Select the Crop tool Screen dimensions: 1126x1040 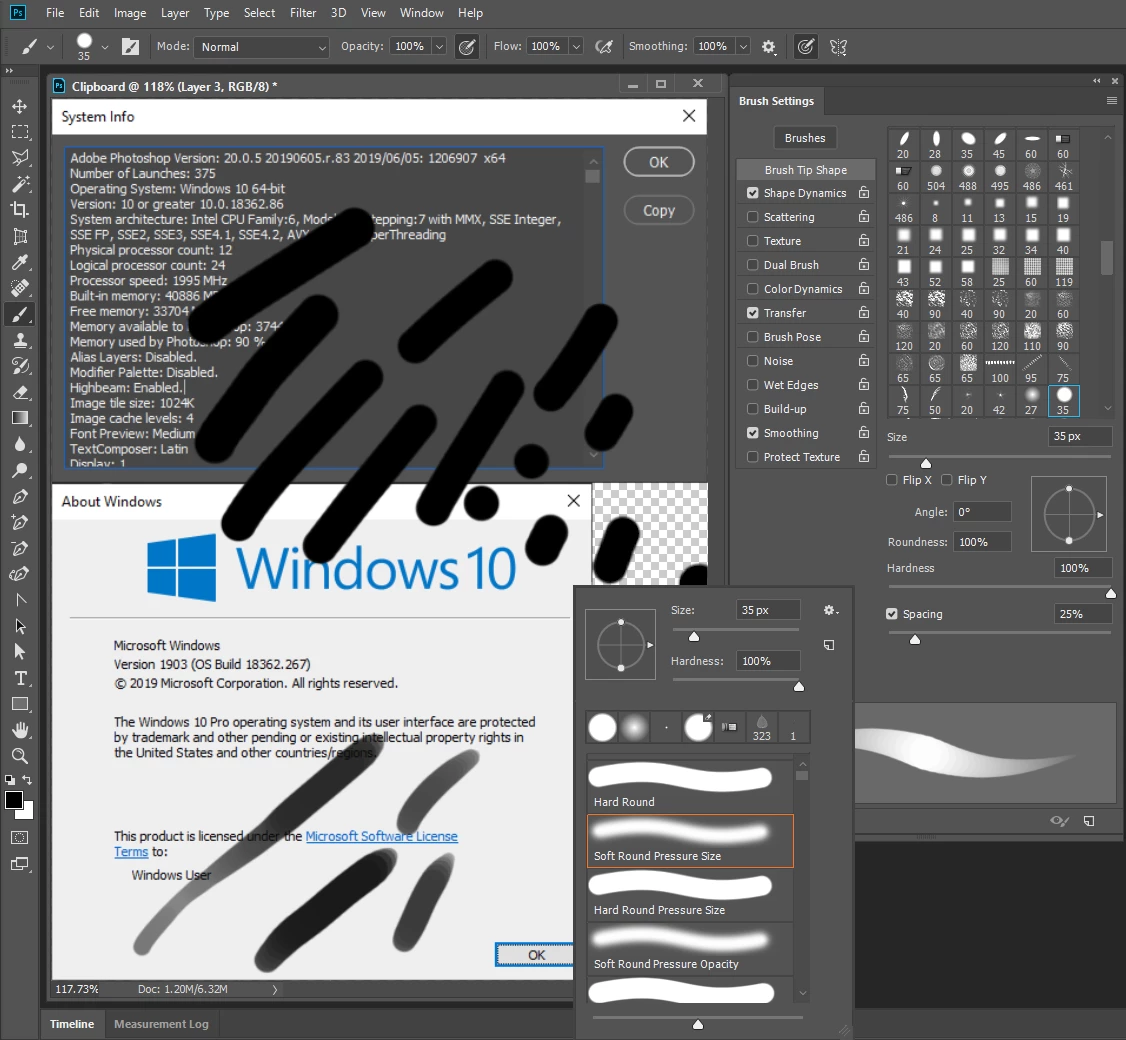(x=20, y=210)
